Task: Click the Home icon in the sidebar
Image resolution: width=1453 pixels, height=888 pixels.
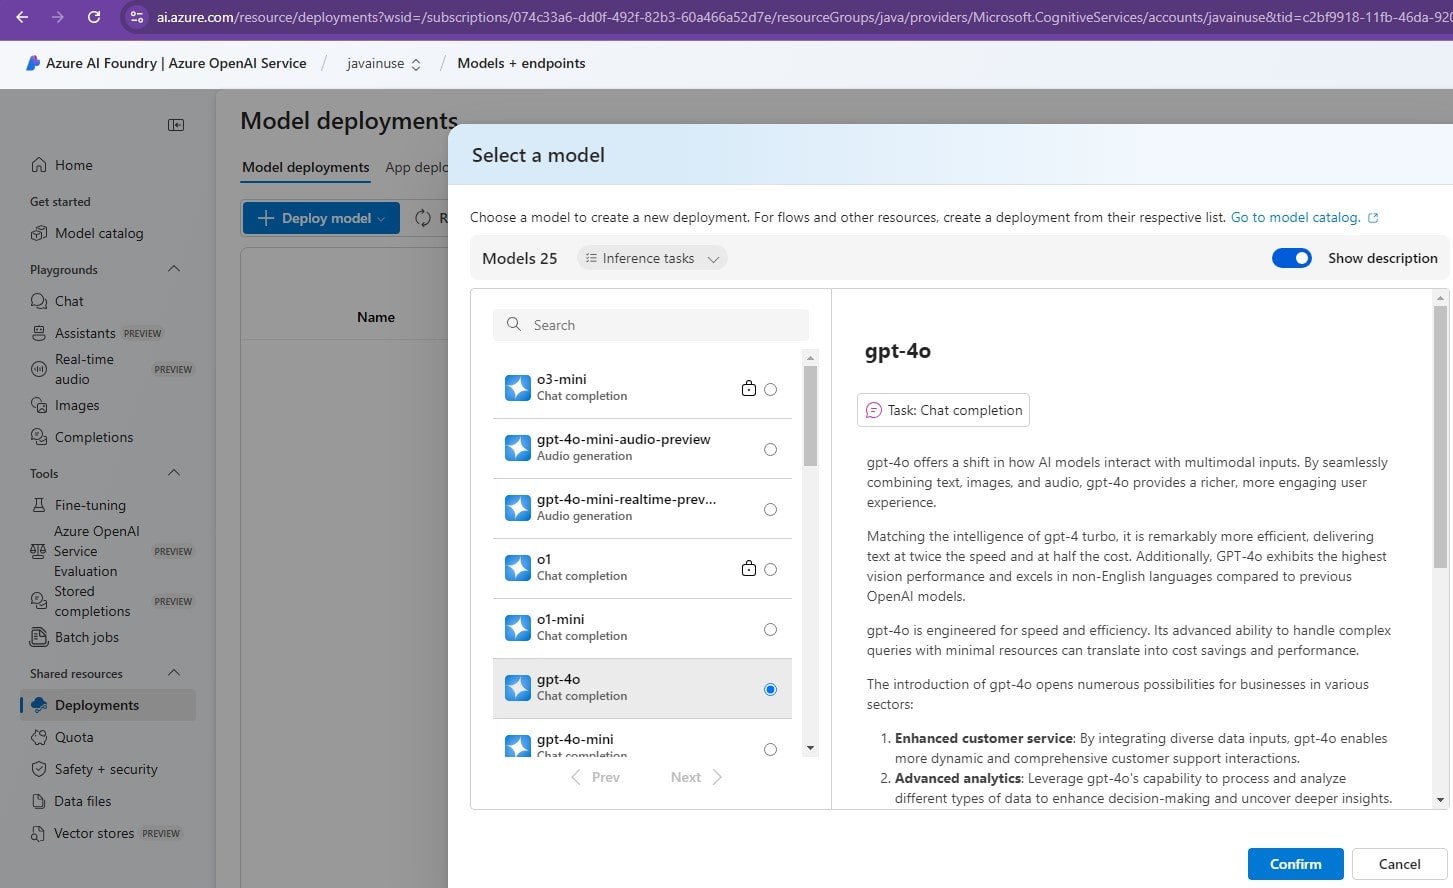Action: 39,165
